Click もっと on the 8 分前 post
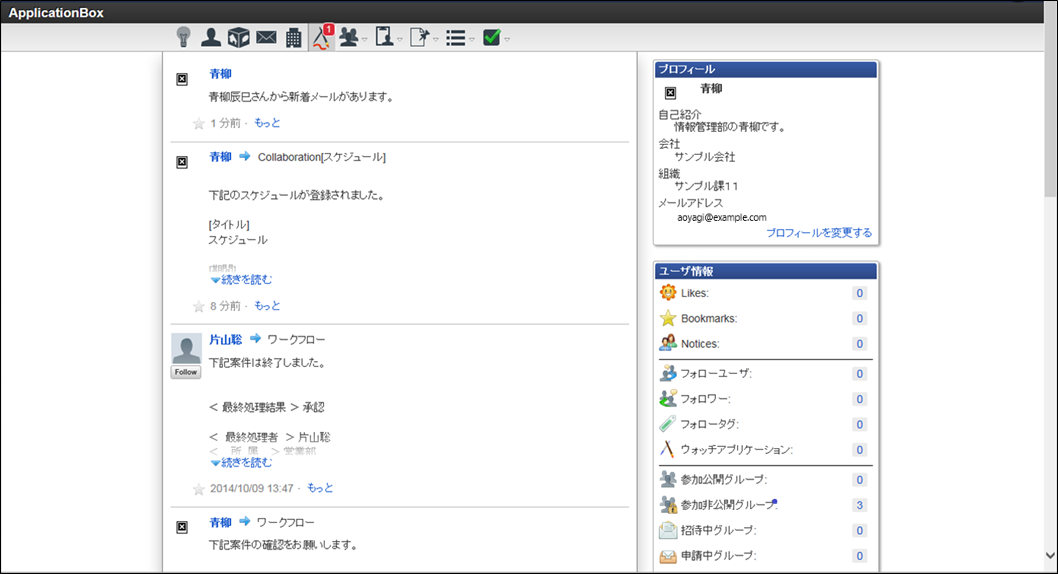 267,306
